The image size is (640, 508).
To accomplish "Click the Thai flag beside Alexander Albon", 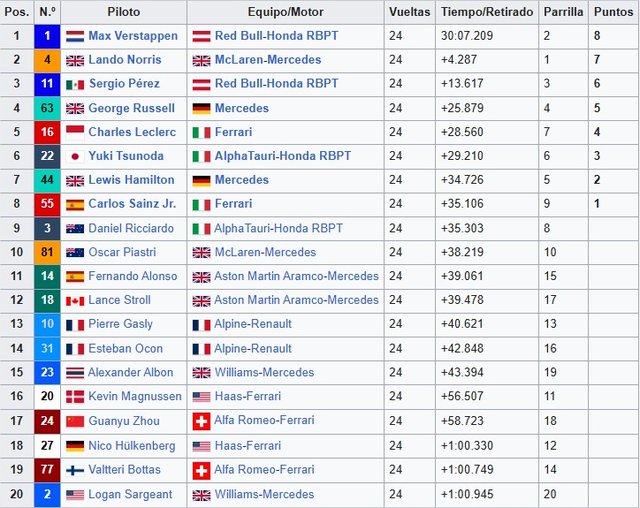I will click(x=75, y=373).
